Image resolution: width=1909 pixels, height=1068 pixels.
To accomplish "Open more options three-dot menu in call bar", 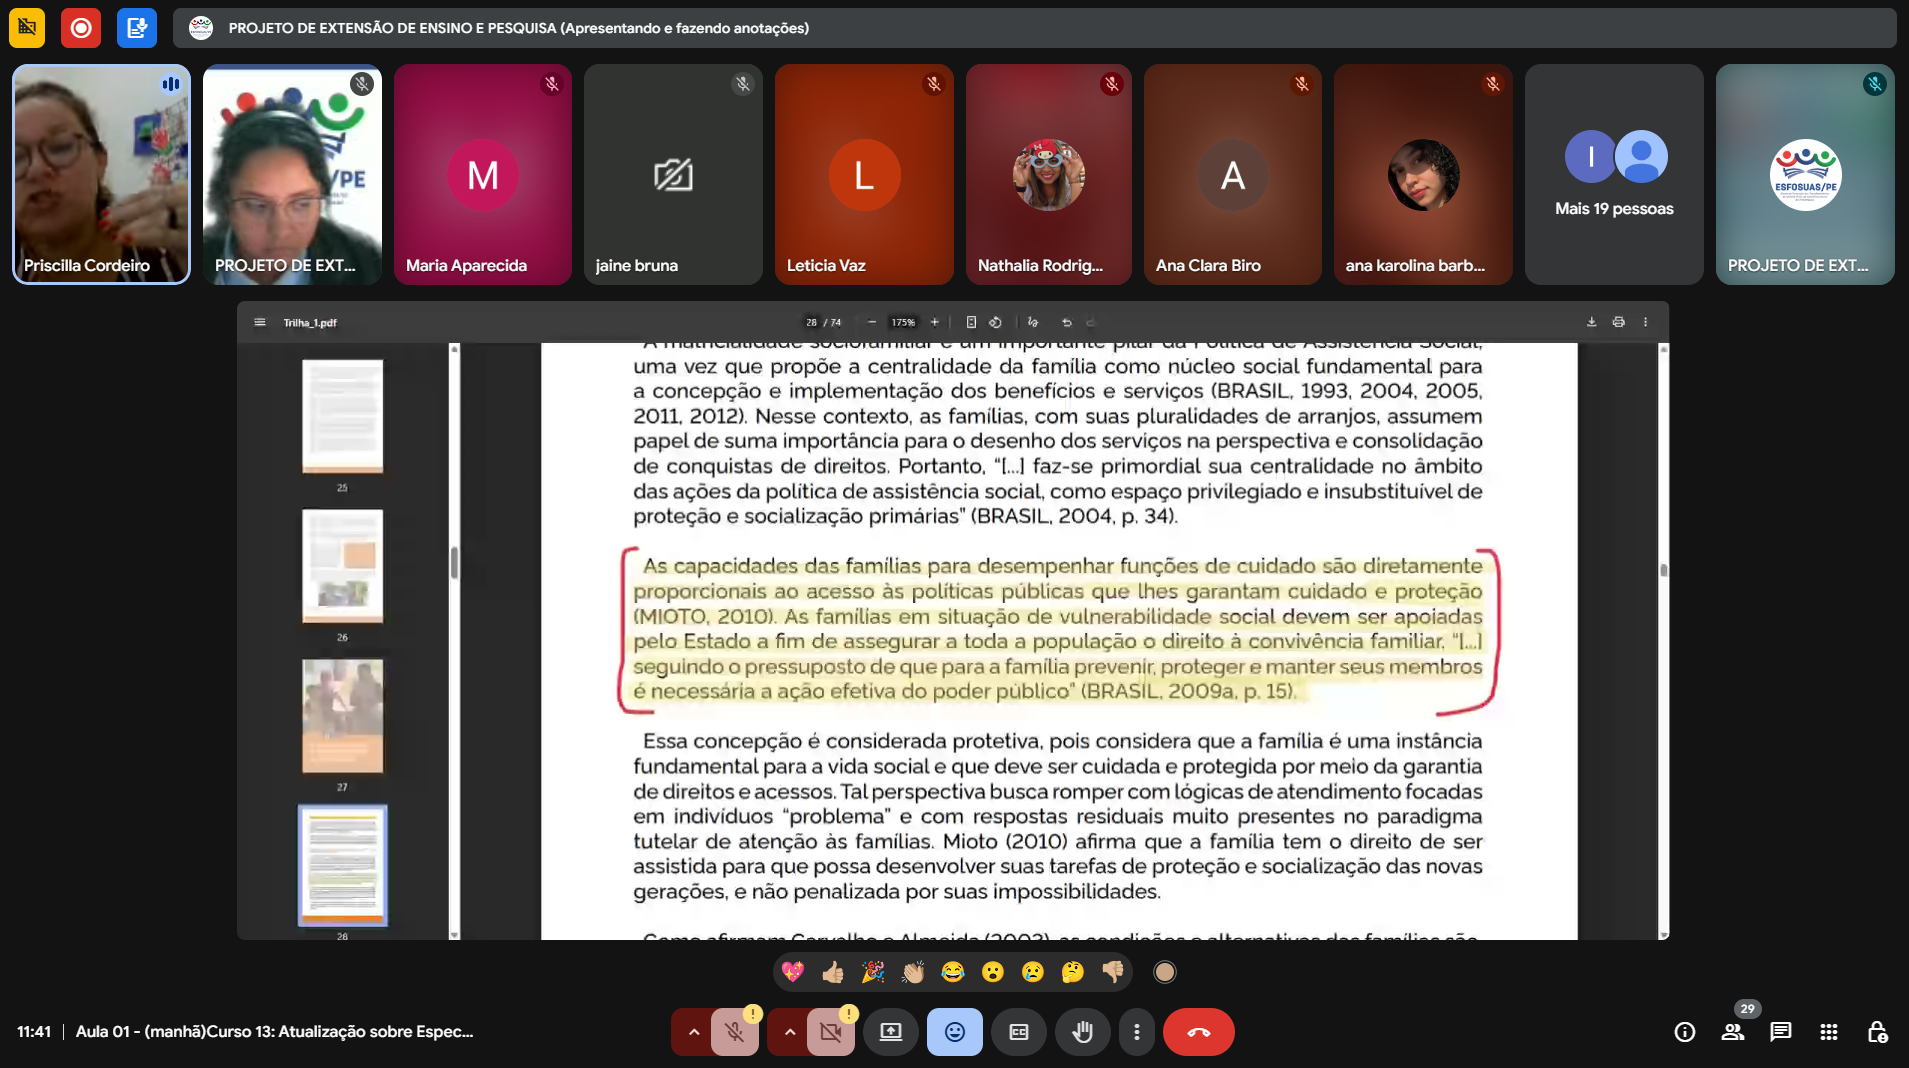I will [1136, 1032].
